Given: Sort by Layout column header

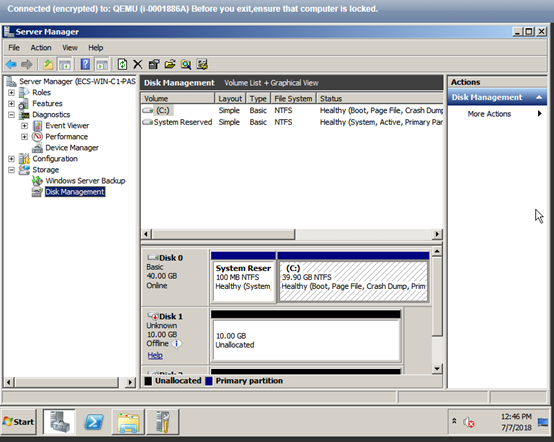Looking at the screenshot, I should tap(230, 99).
